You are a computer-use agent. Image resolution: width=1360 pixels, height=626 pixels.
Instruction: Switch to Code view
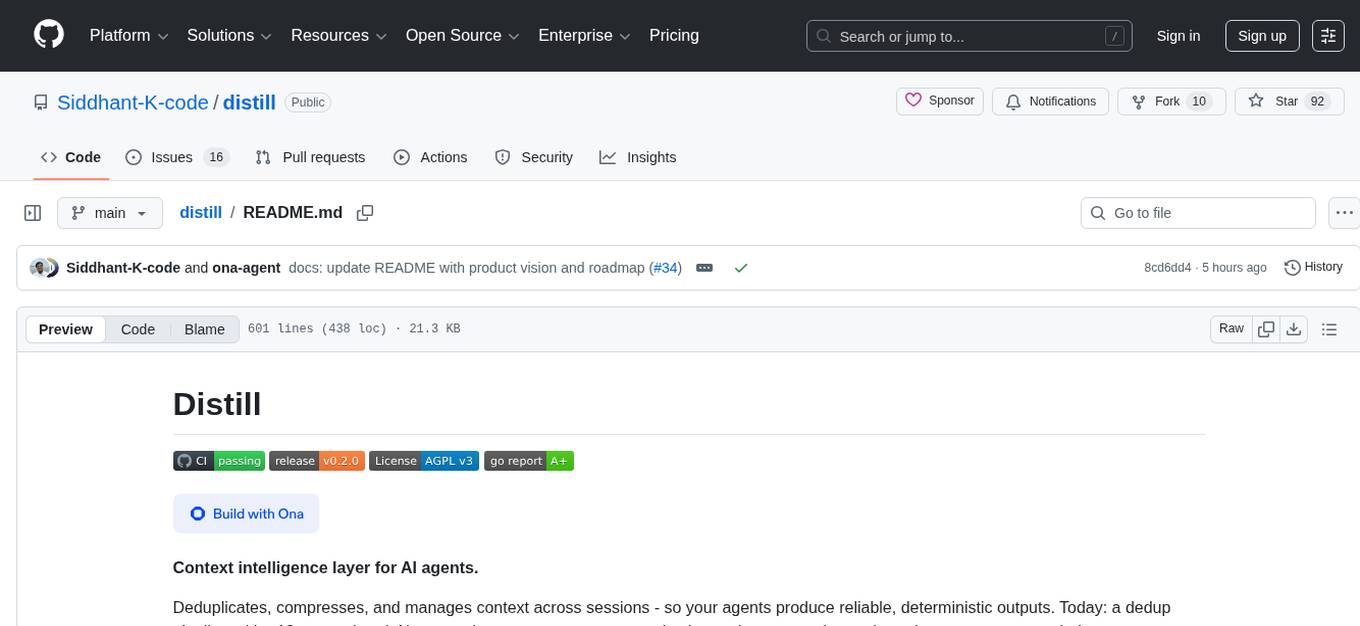[x=138, y=329]
